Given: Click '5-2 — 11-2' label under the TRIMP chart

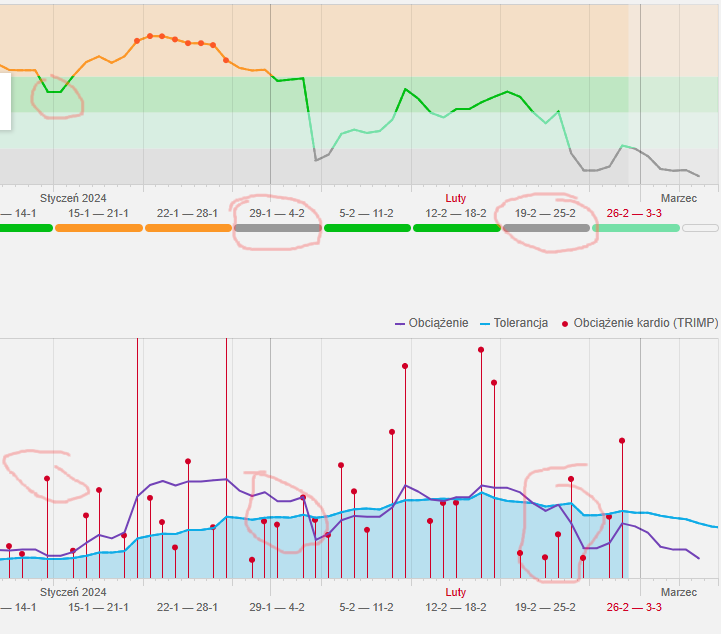Looking at the screenshot, I should 366,607.
